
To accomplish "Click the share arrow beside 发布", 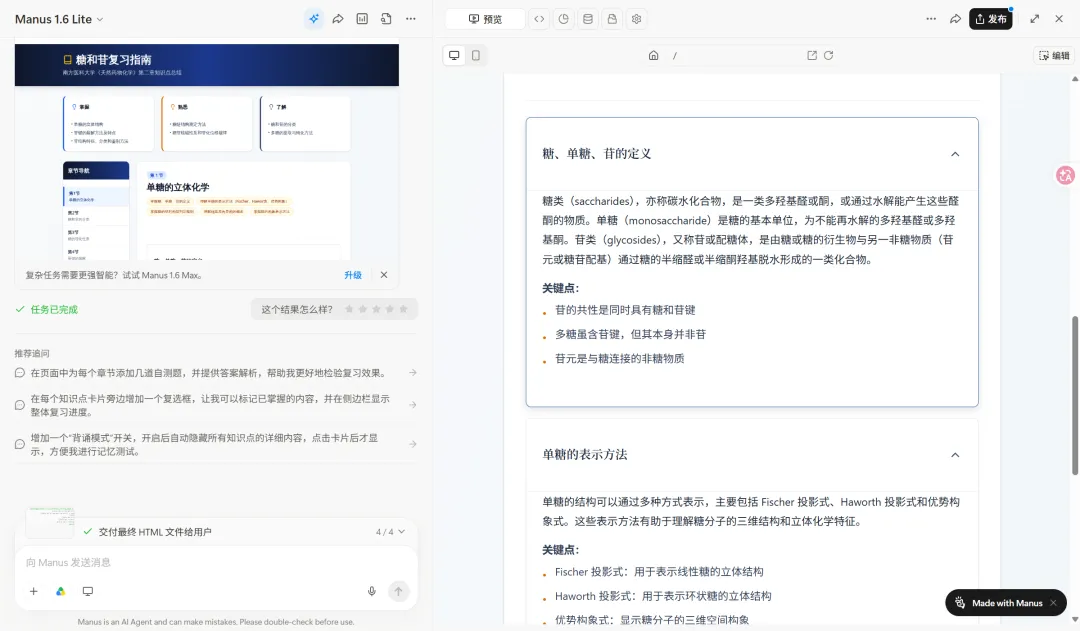I will 955,19.
